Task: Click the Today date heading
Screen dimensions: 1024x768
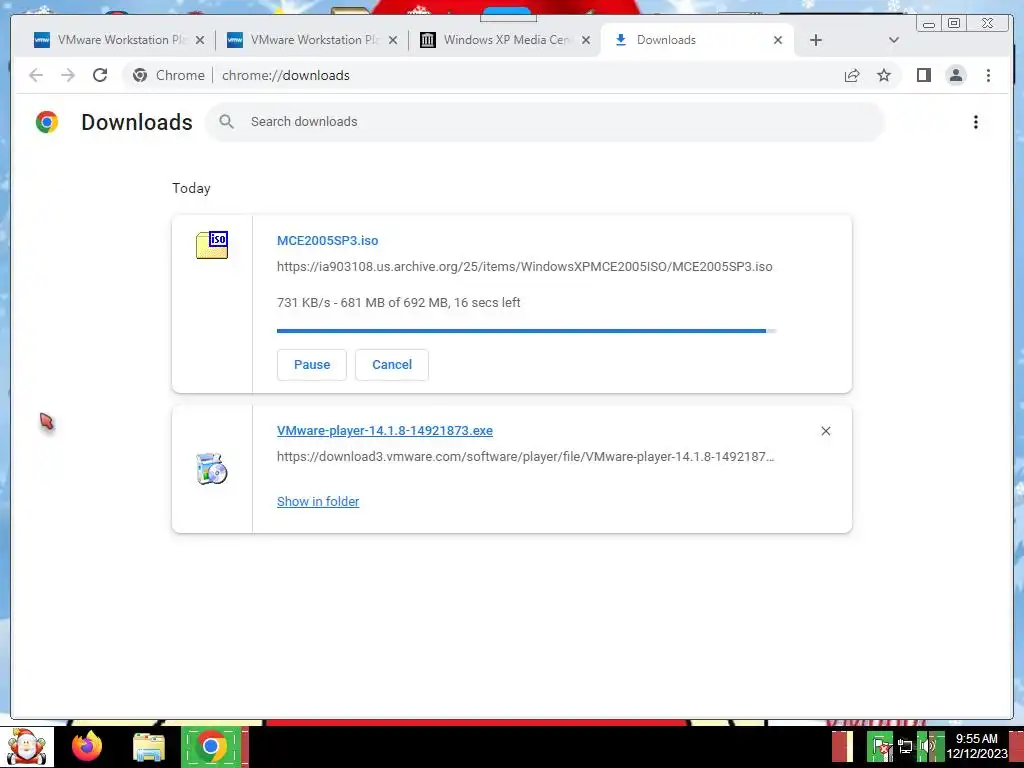Action: 191,188
